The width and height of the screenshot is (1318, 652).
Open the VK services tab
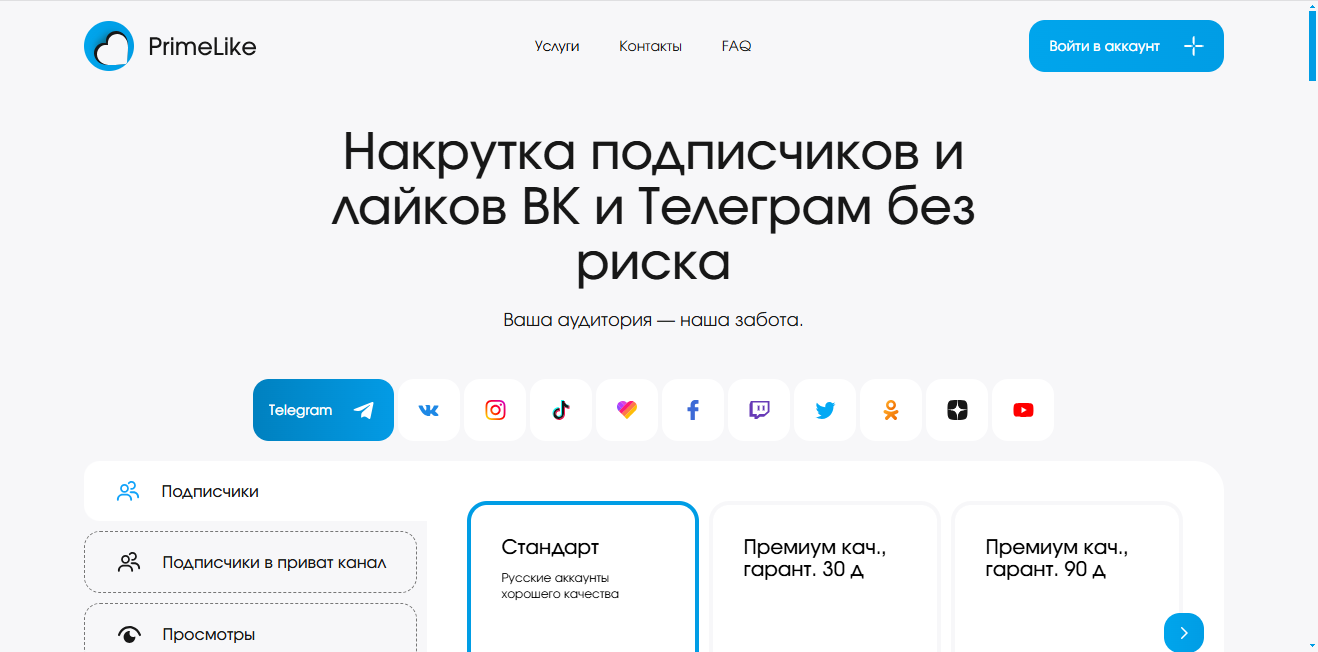429,410
